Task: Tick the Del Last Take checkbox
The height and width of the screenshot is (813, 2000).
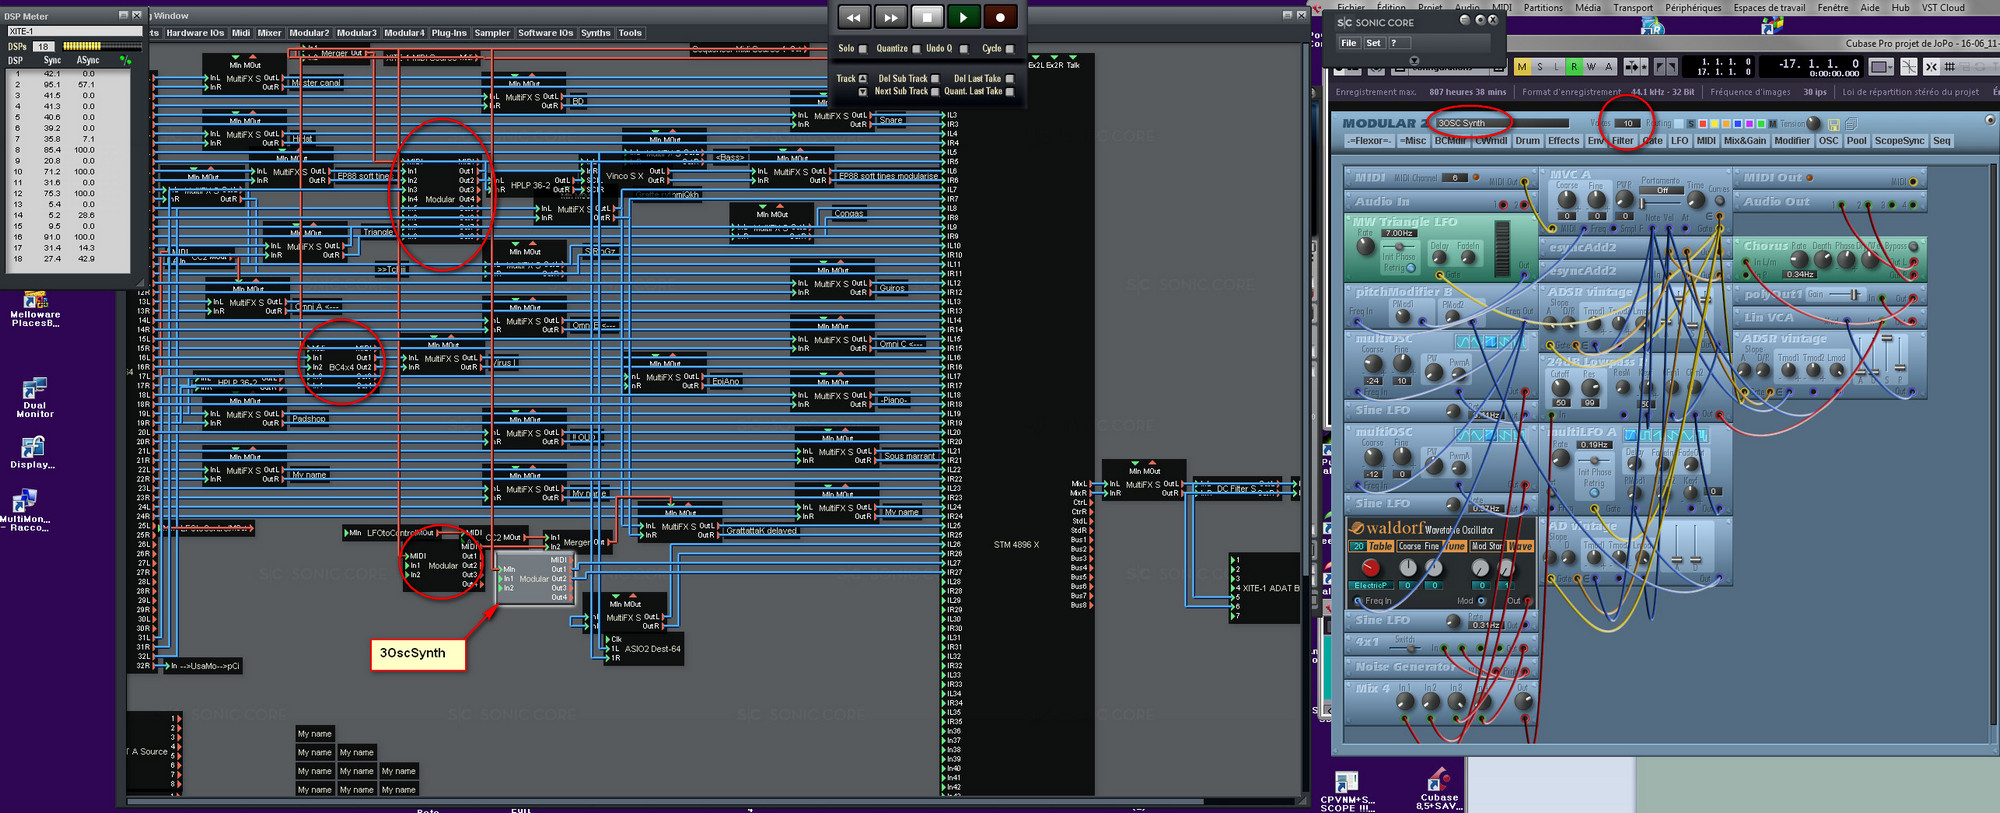Action: click(x=1010, y=78)
